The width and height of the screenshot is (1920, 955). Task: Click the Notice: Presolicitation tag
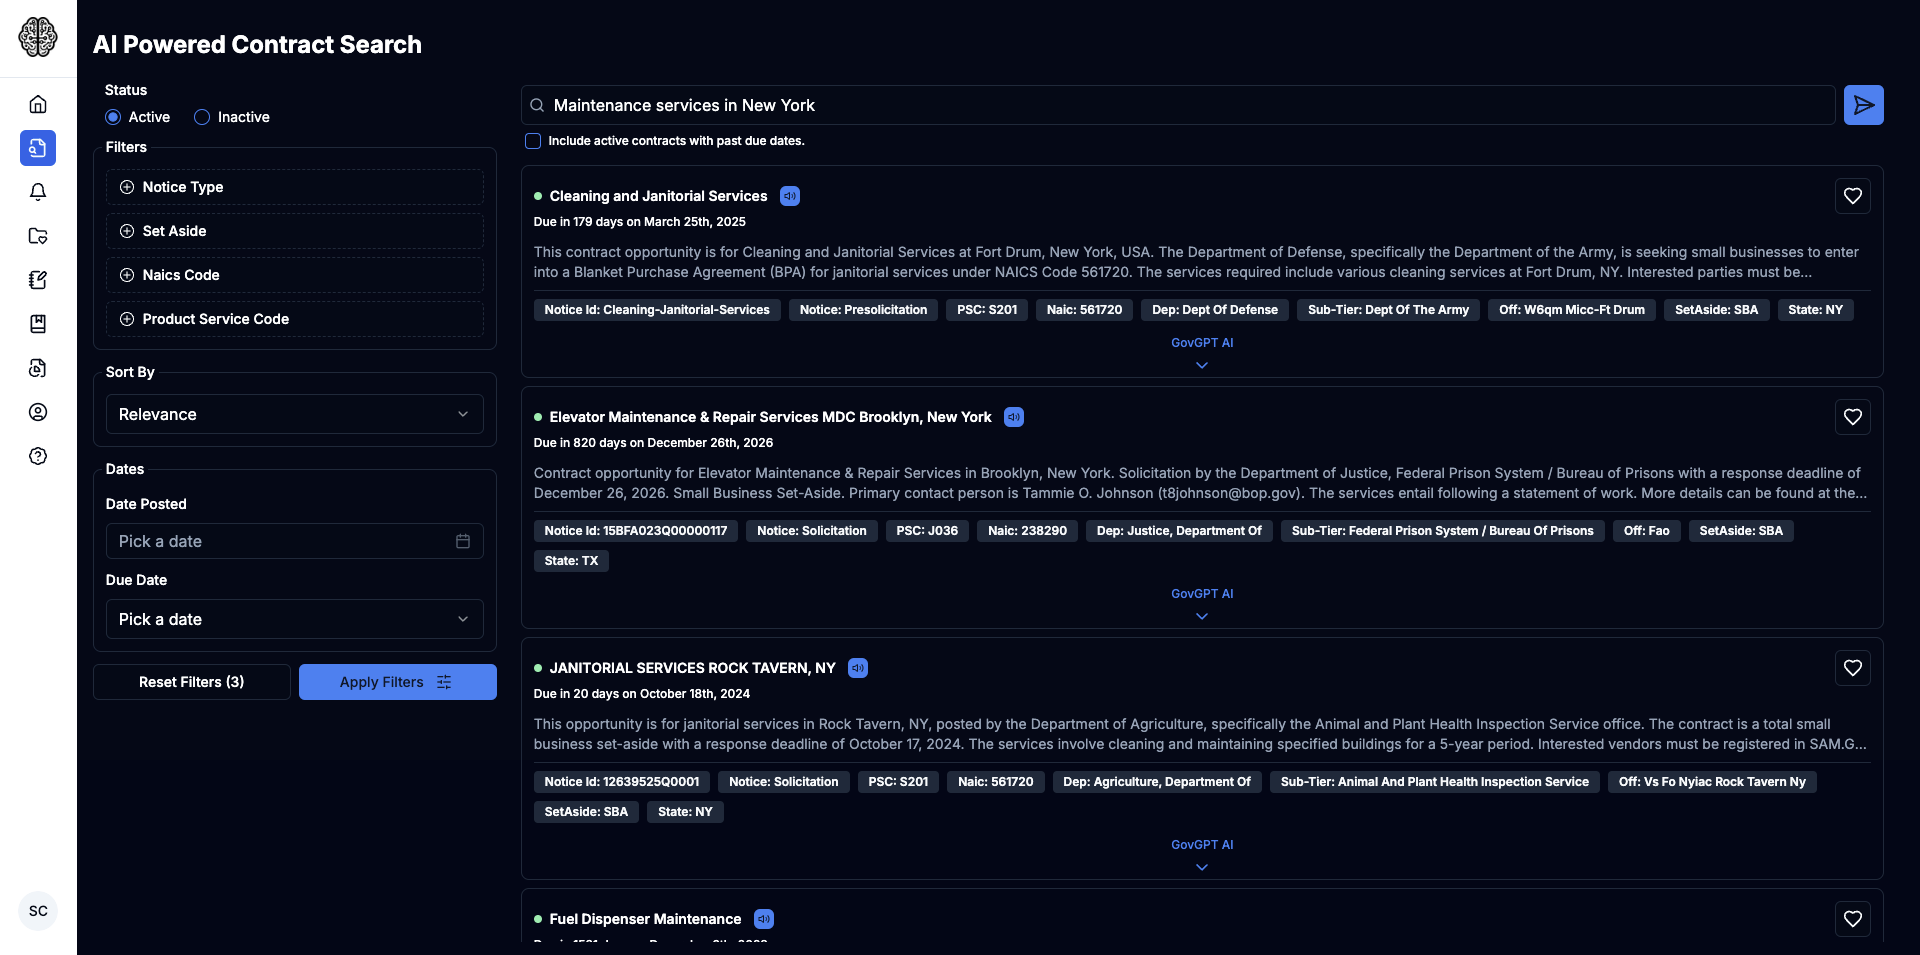coord(863,310)
